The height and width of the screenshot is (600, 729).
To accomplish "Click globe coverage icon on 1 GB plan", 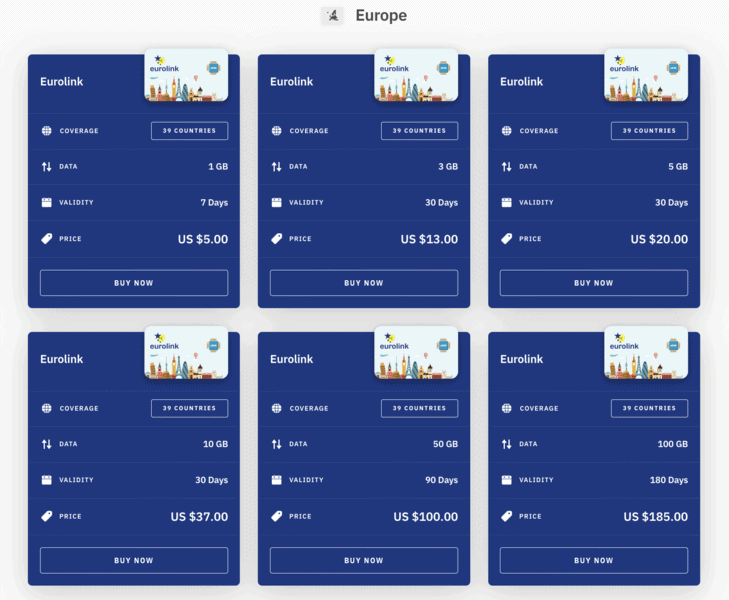I will (46, 131).
